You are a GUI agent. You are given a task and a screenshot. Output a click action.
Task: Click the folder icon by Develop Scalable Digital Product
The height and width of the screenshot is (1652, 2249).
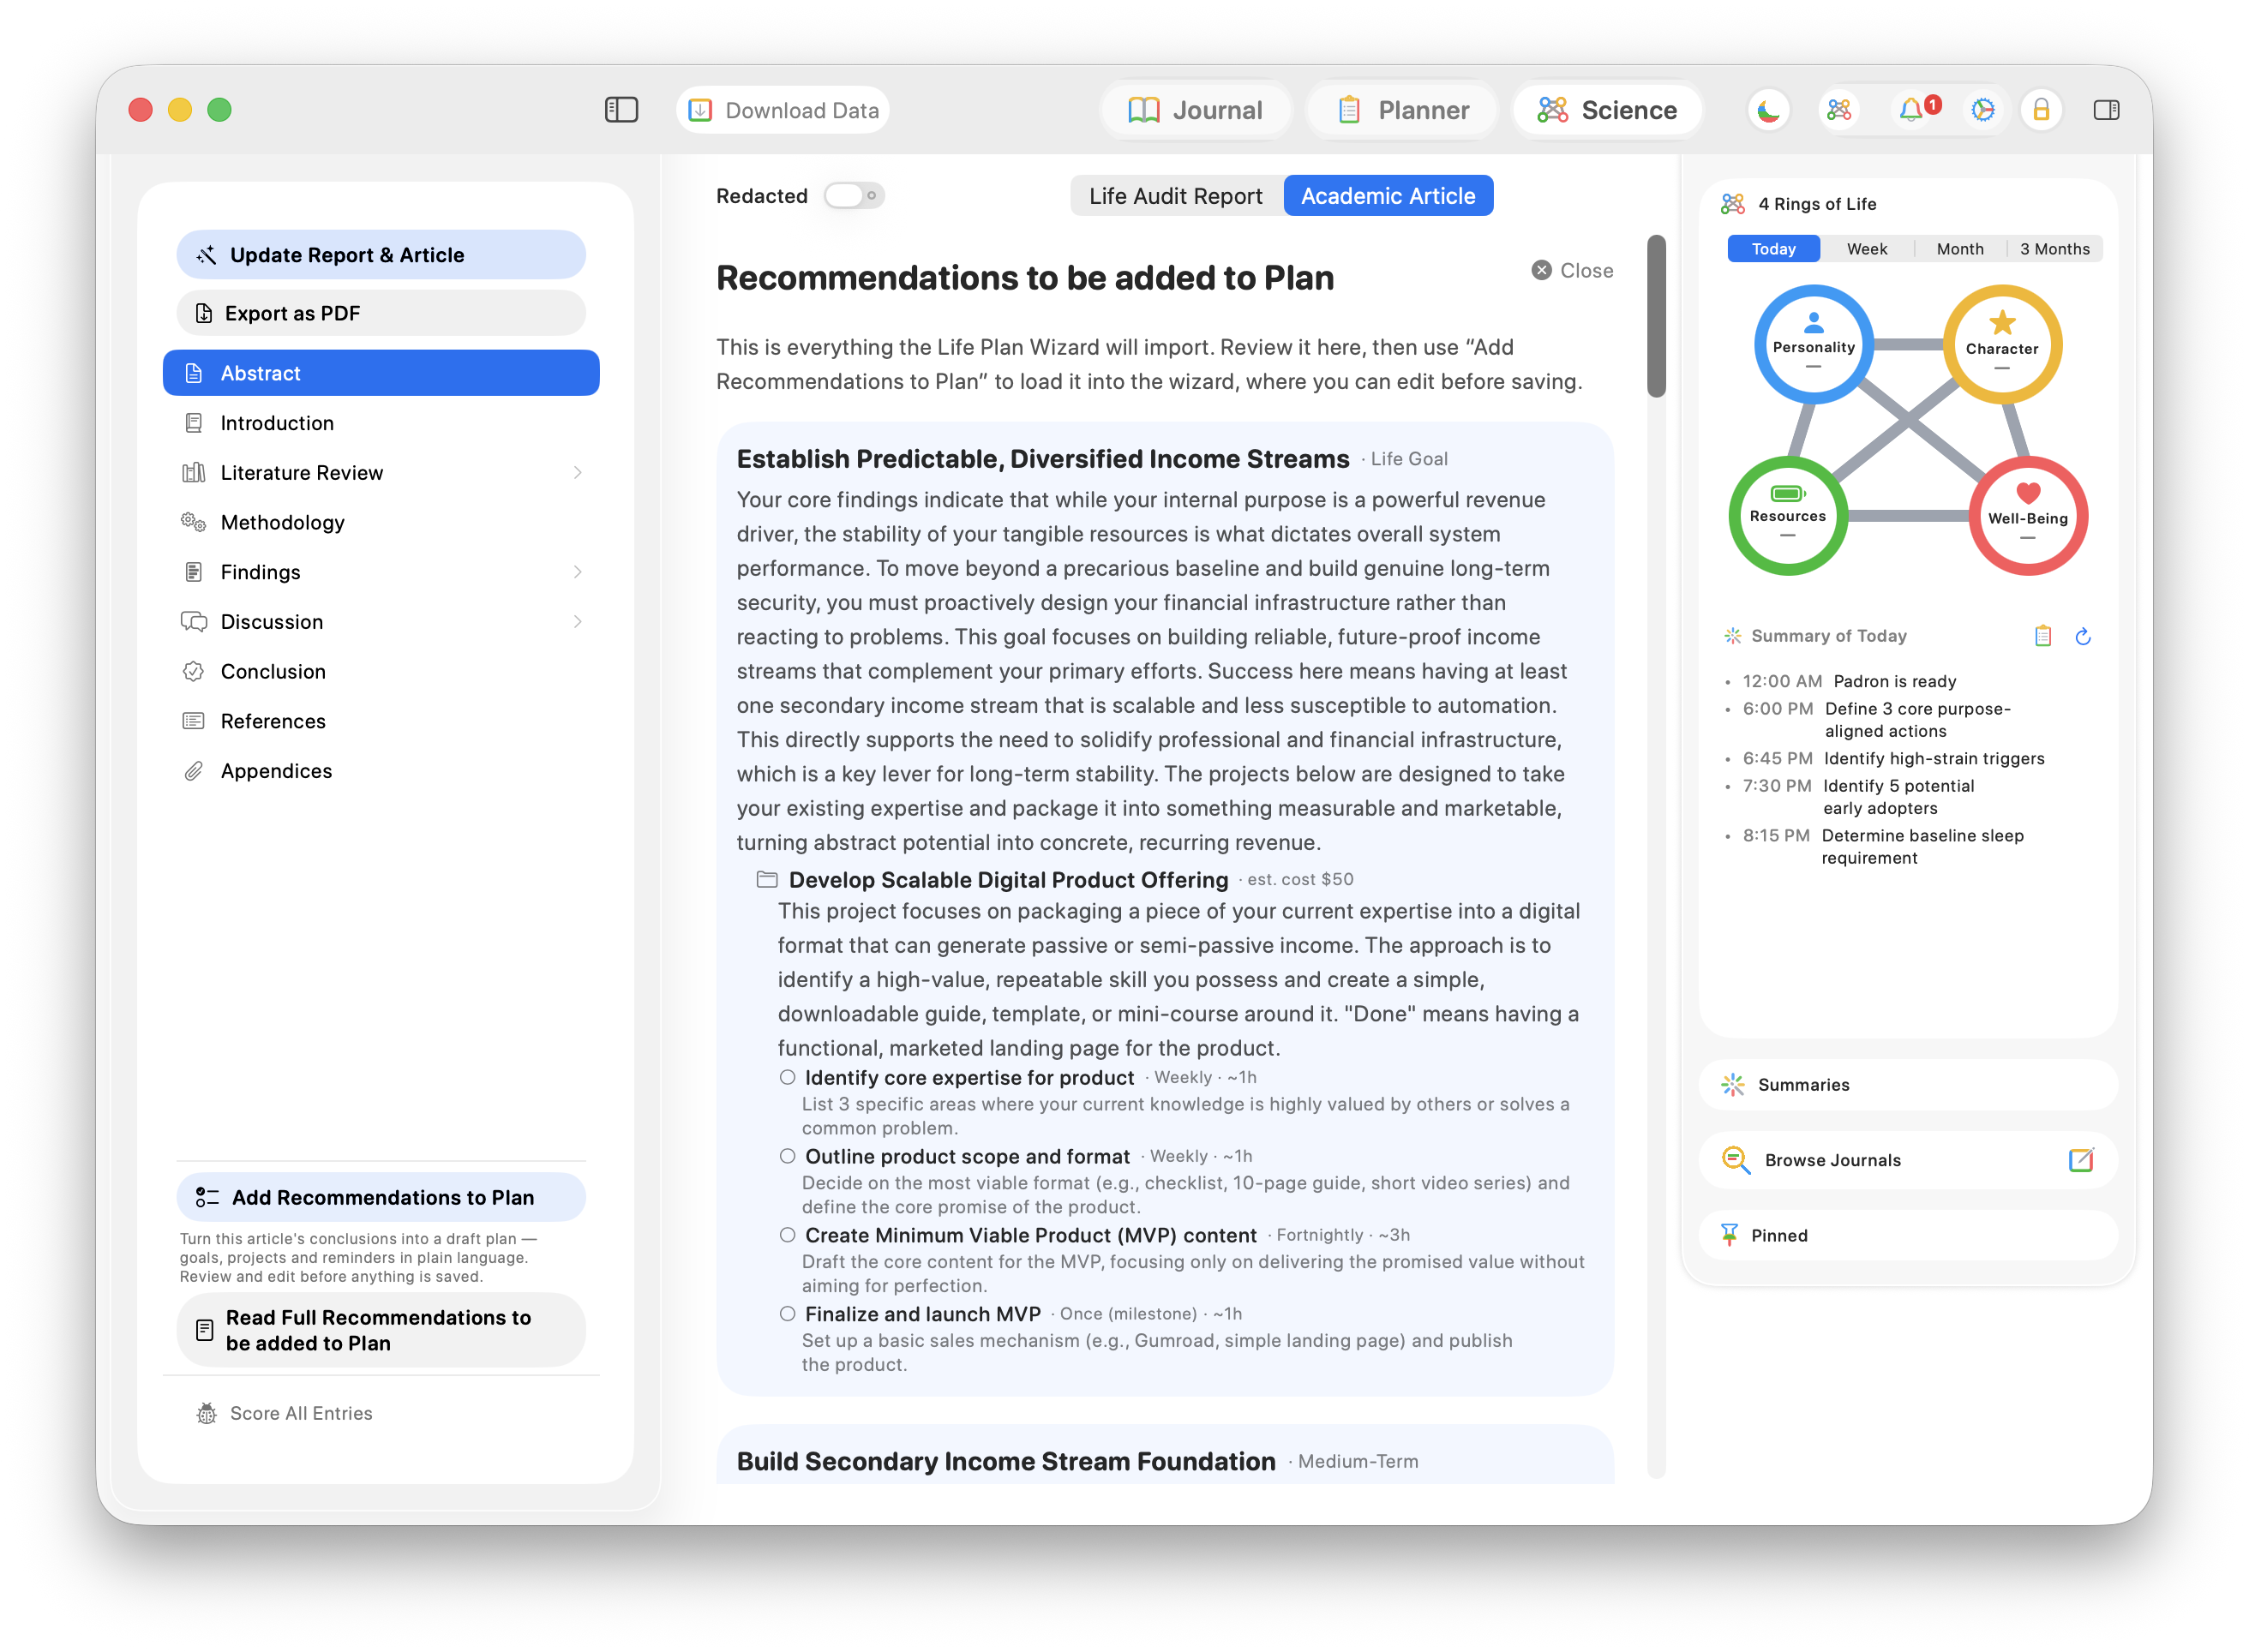click(767, 880)
